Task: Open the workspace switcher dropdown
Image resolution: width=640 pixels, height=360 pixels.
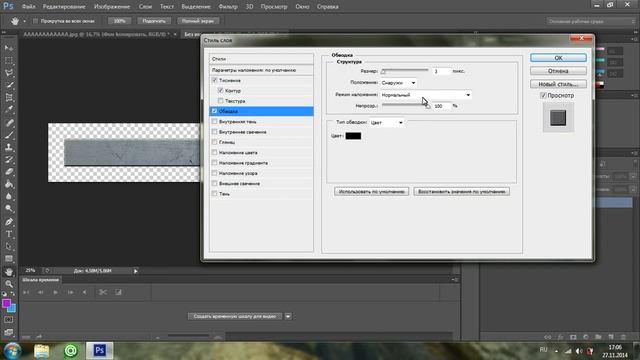Action: tap(591, 21)
